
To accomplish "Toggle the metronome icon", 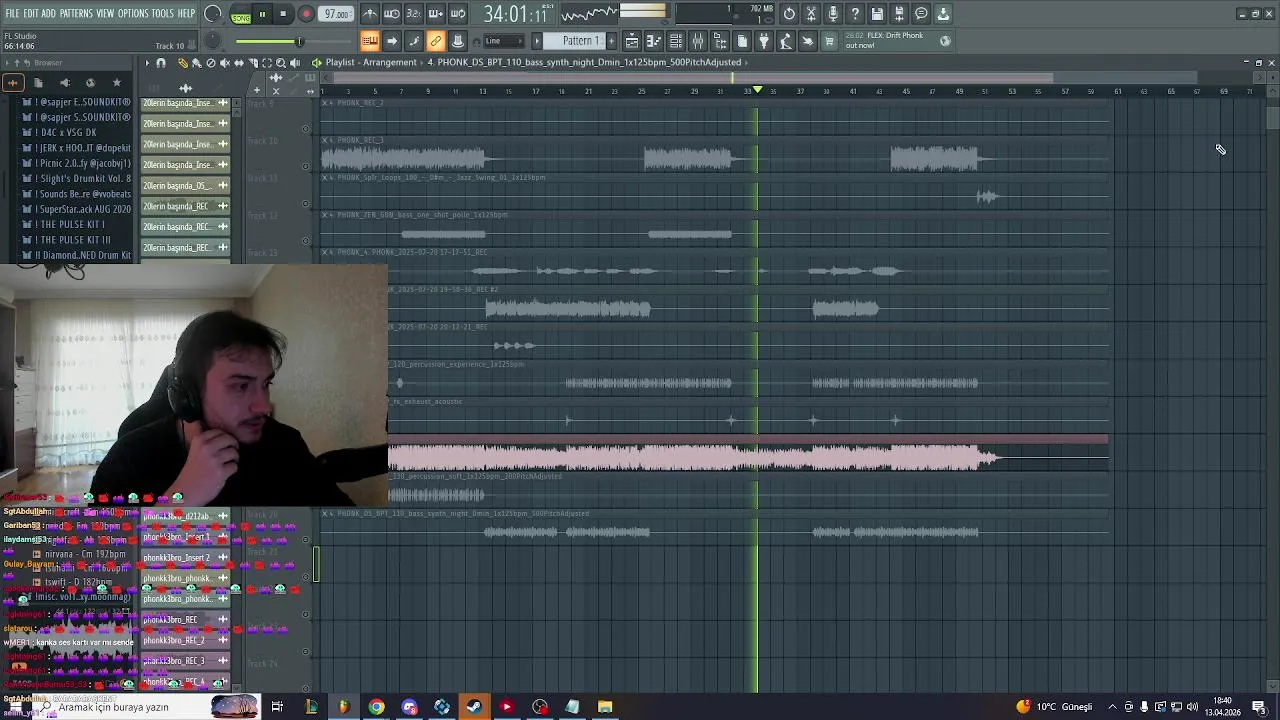I will point(370,14).
